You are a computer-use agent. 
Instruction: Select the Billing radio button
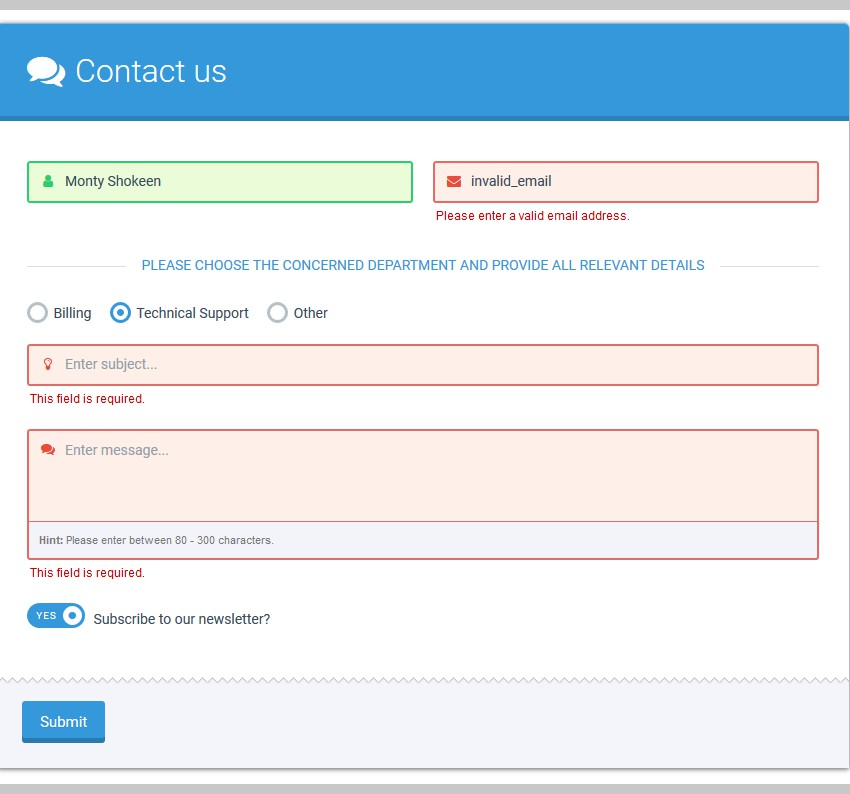coord(37,313)
